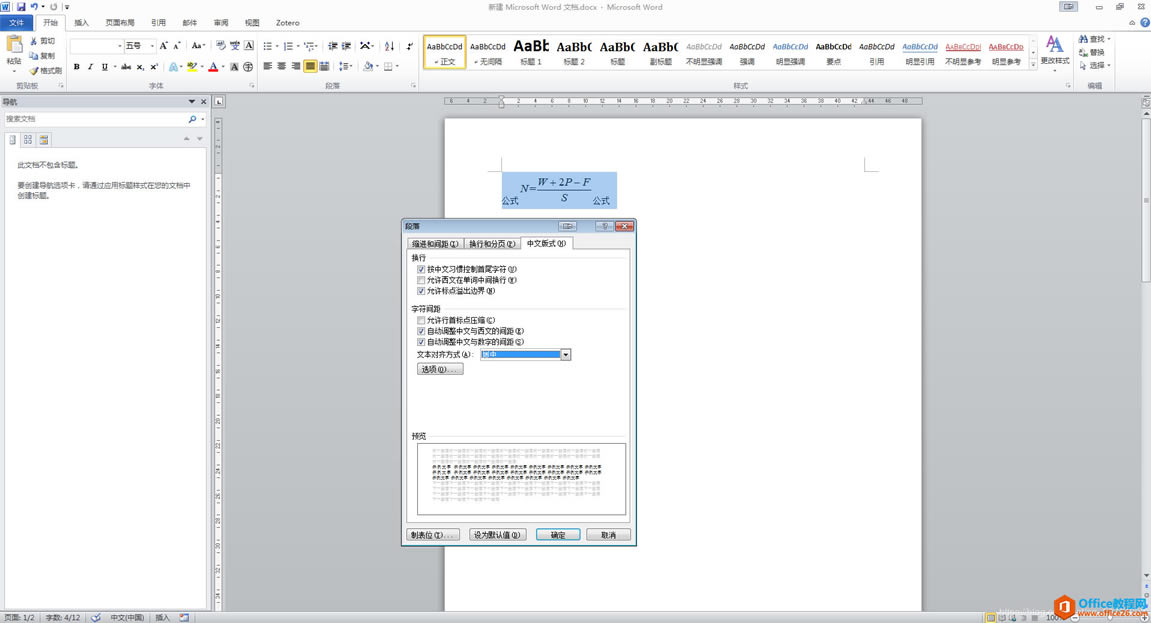Click the 确定 button
The image size is (1151, 623).
pos(558,535)
